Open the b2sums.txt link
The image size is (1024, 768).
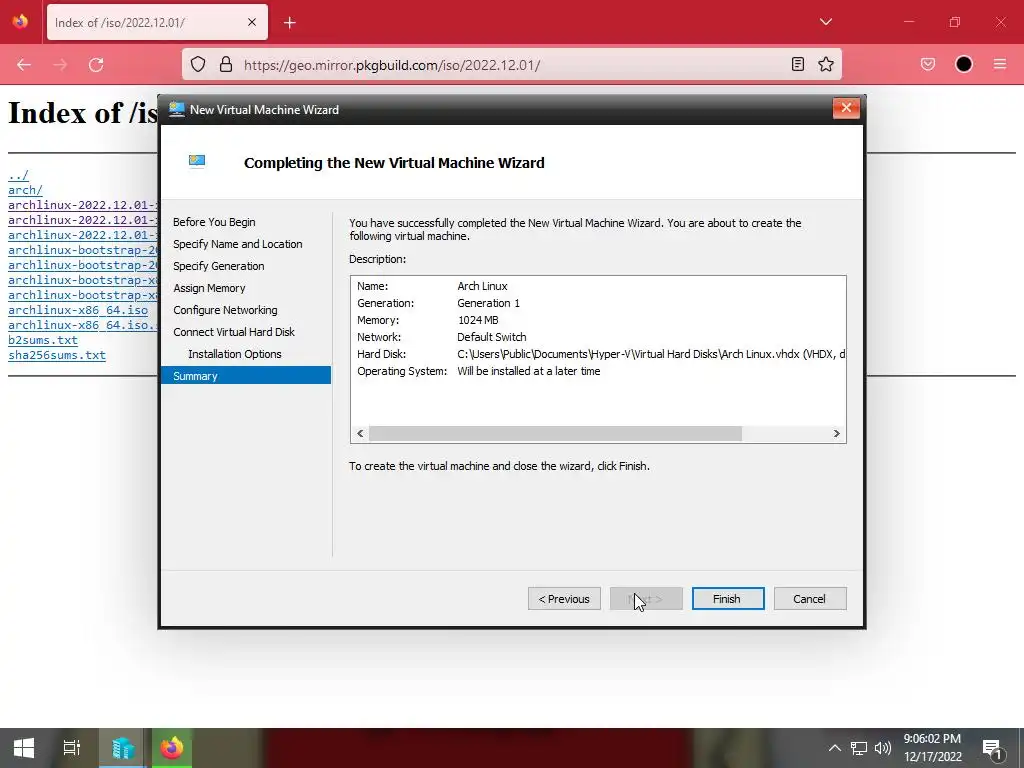click(43, 340)
